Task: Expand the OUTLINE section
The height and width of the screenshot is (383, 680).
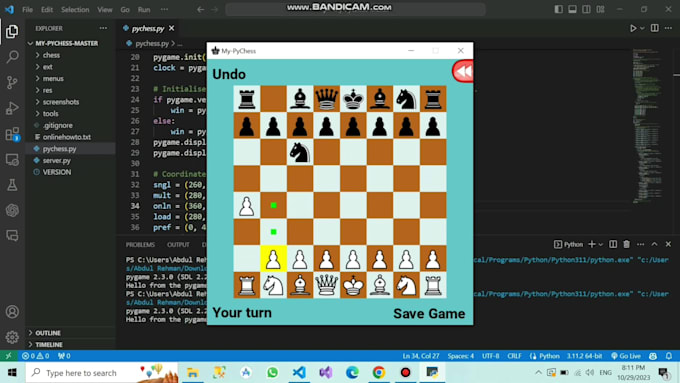Action: [x=48, y=333]
